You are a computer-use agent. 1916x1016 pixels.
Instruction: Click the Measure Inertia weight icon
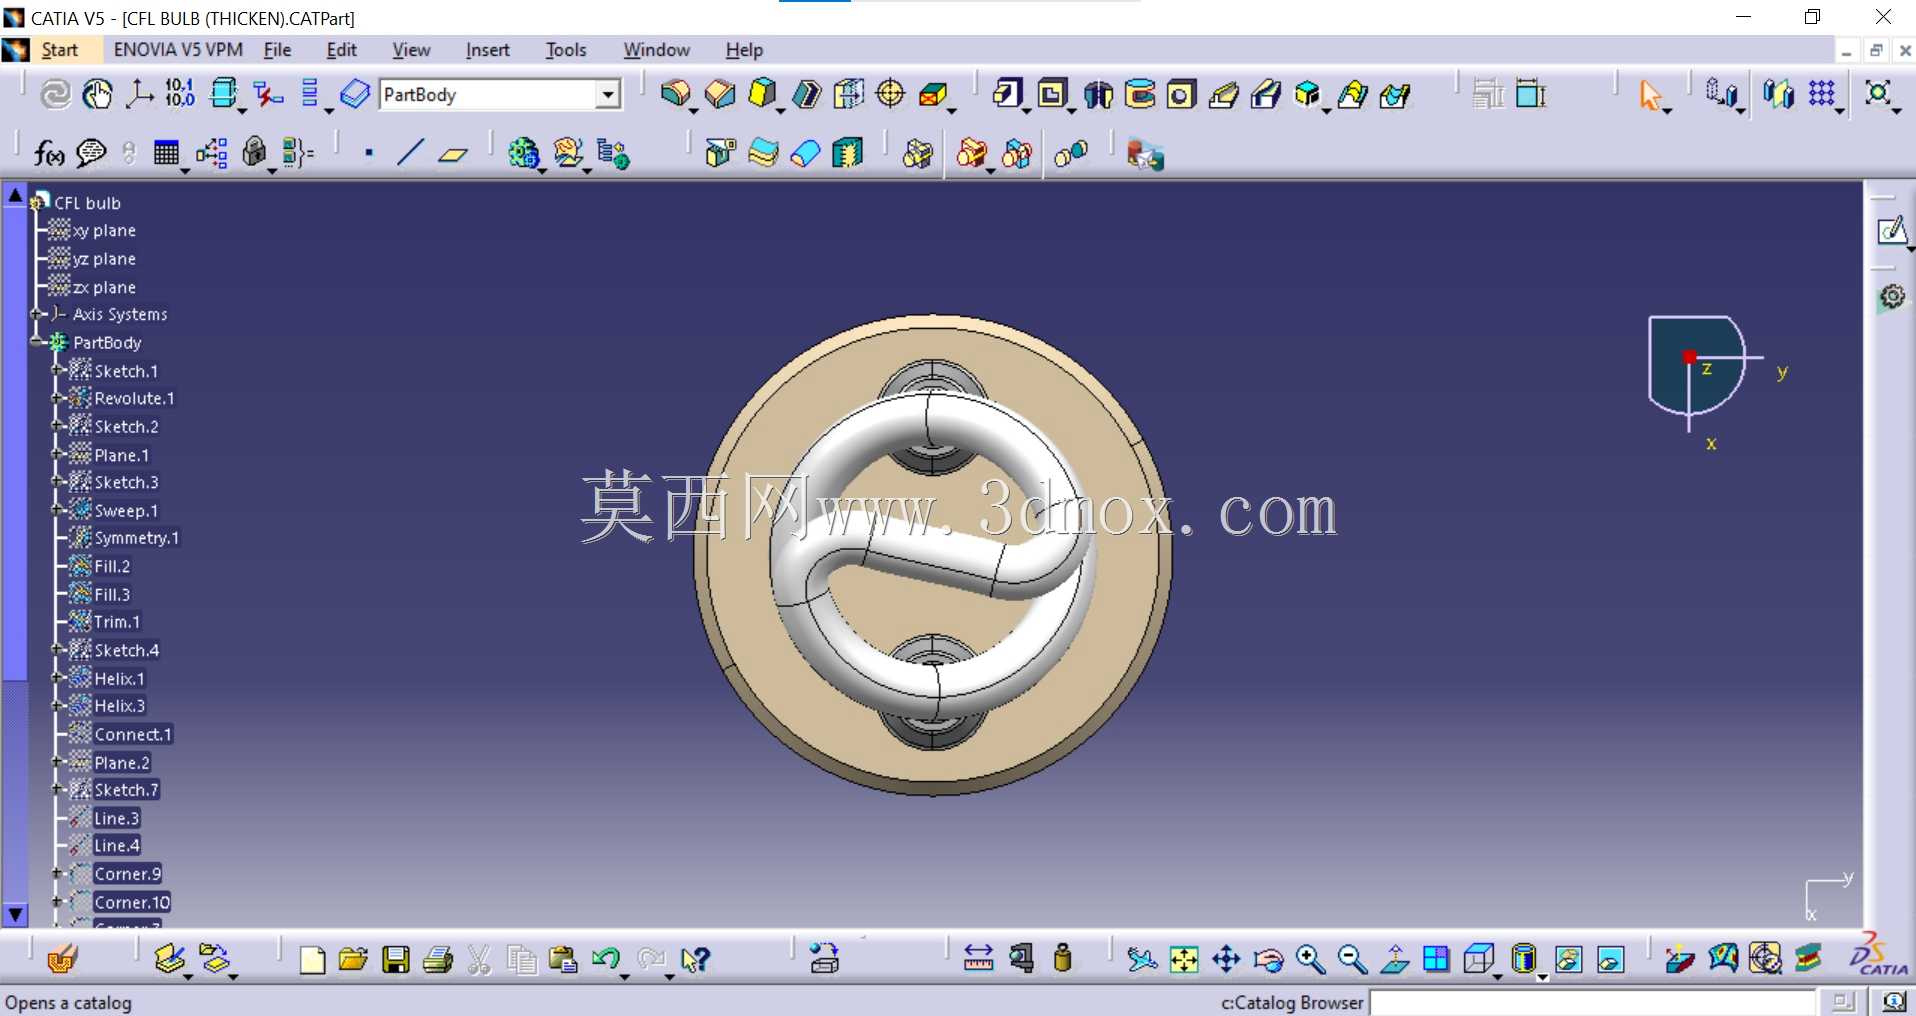point(1063,959)
